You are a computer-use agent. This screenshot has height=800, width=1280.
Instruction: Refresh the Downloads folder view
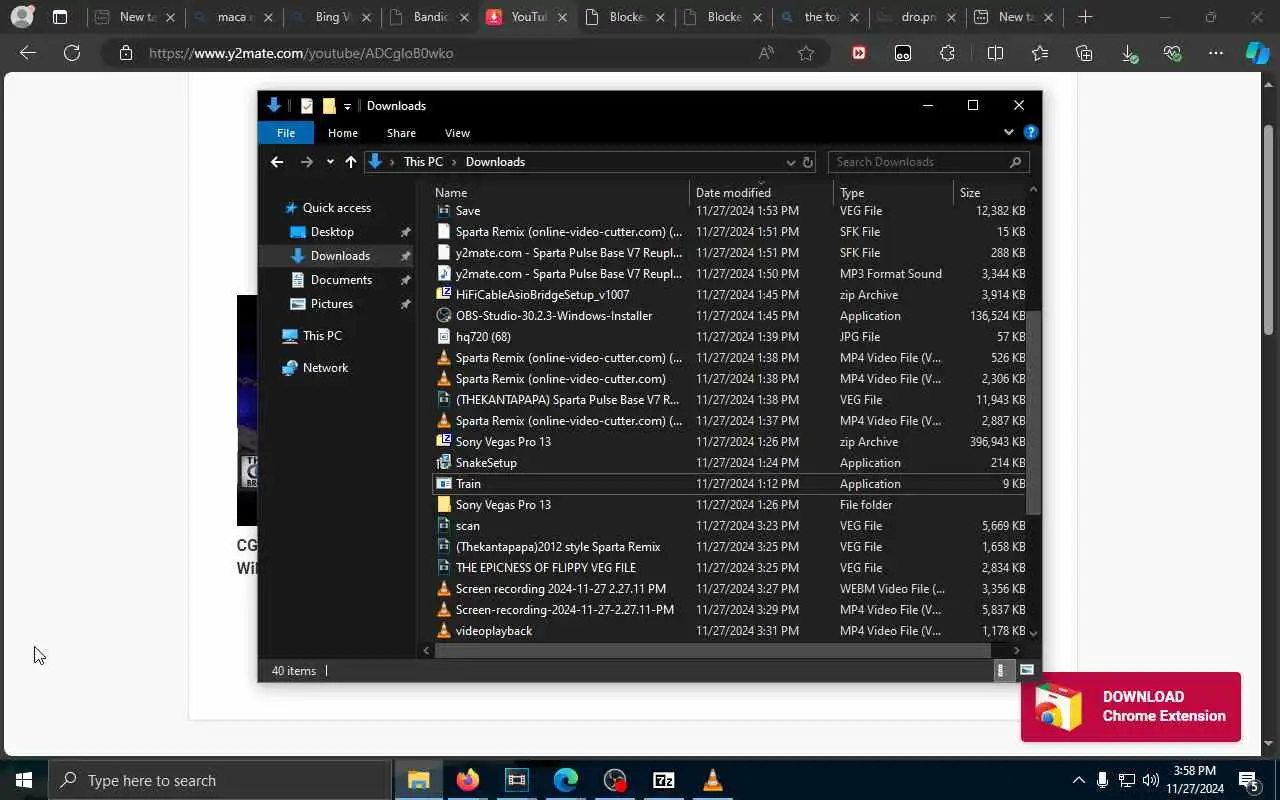tap(808, 162)
